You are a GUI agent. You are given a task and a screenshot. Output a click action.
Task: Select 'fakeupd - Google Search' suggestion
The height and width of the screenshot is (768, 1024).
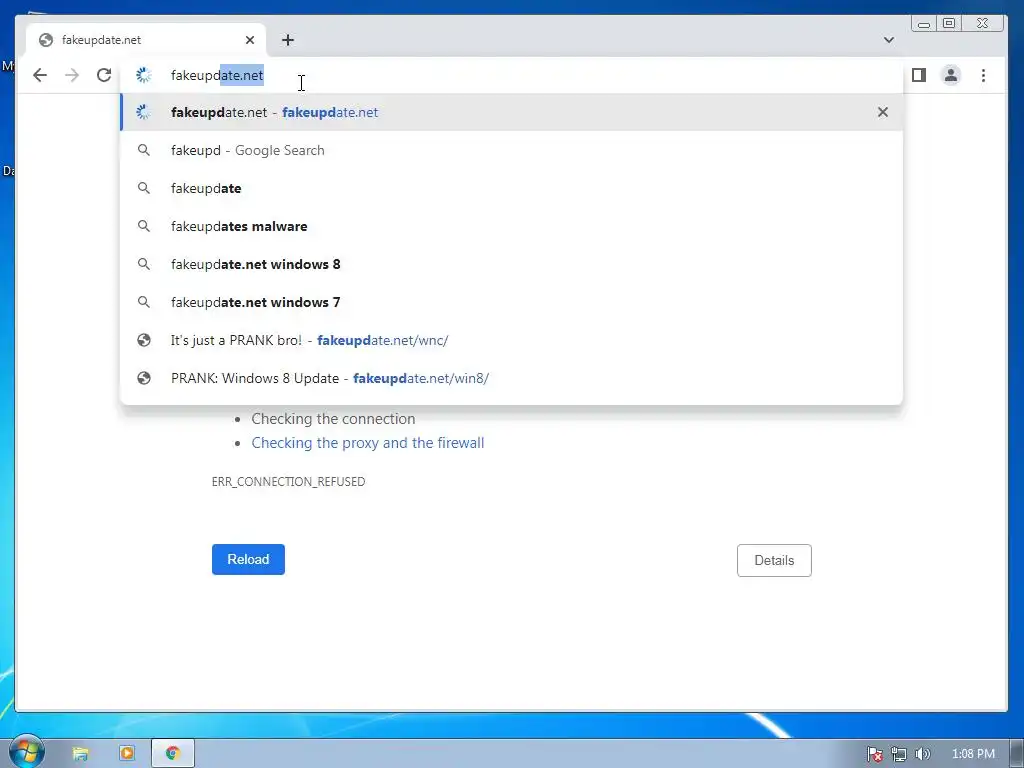[511, 150]
